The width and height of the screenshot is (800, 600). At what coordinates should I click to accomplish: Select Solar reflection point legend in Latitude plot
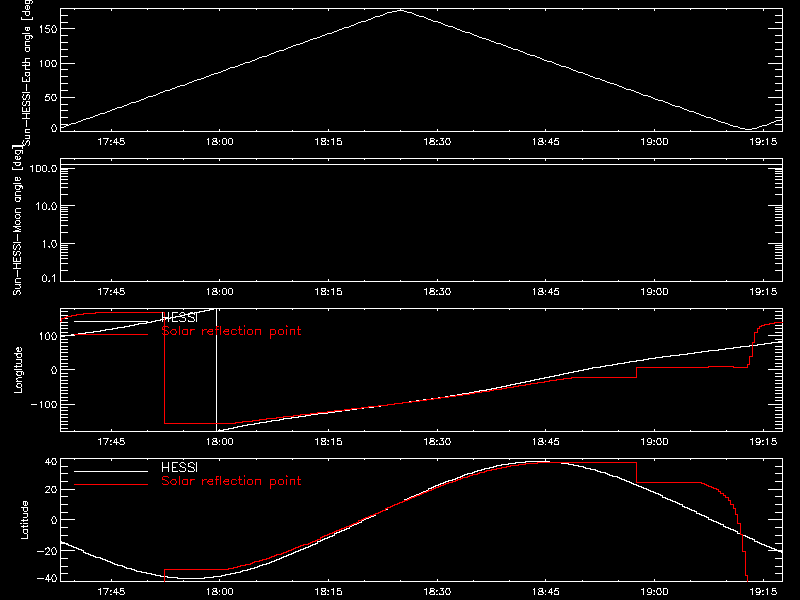[231, 481]
